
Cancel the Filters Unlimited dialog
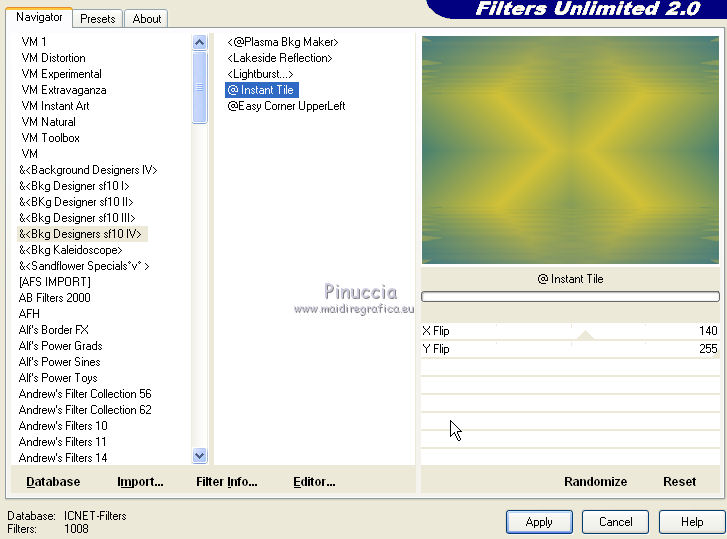[615, 522]
